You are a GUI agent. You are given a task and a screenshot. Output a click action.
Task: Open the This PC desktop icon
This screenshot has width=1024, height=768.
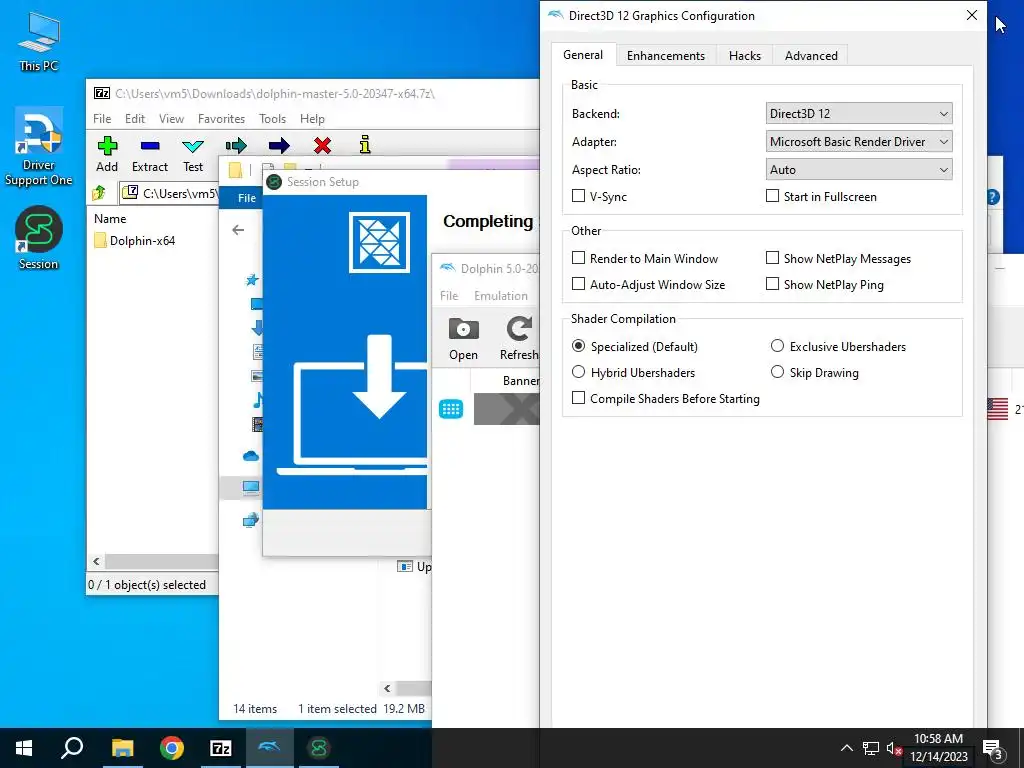point(39,42)
